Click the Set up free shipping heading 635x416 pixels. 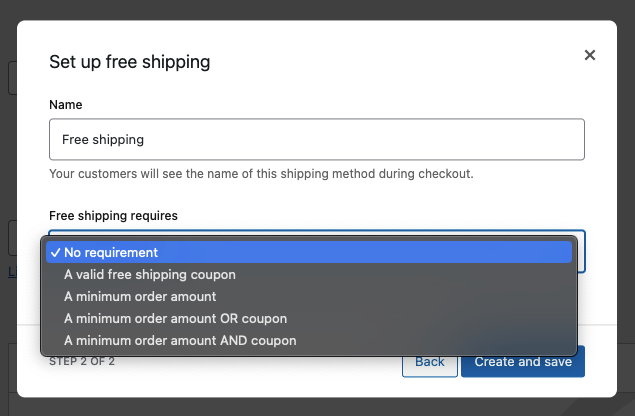tap(129, 62)
